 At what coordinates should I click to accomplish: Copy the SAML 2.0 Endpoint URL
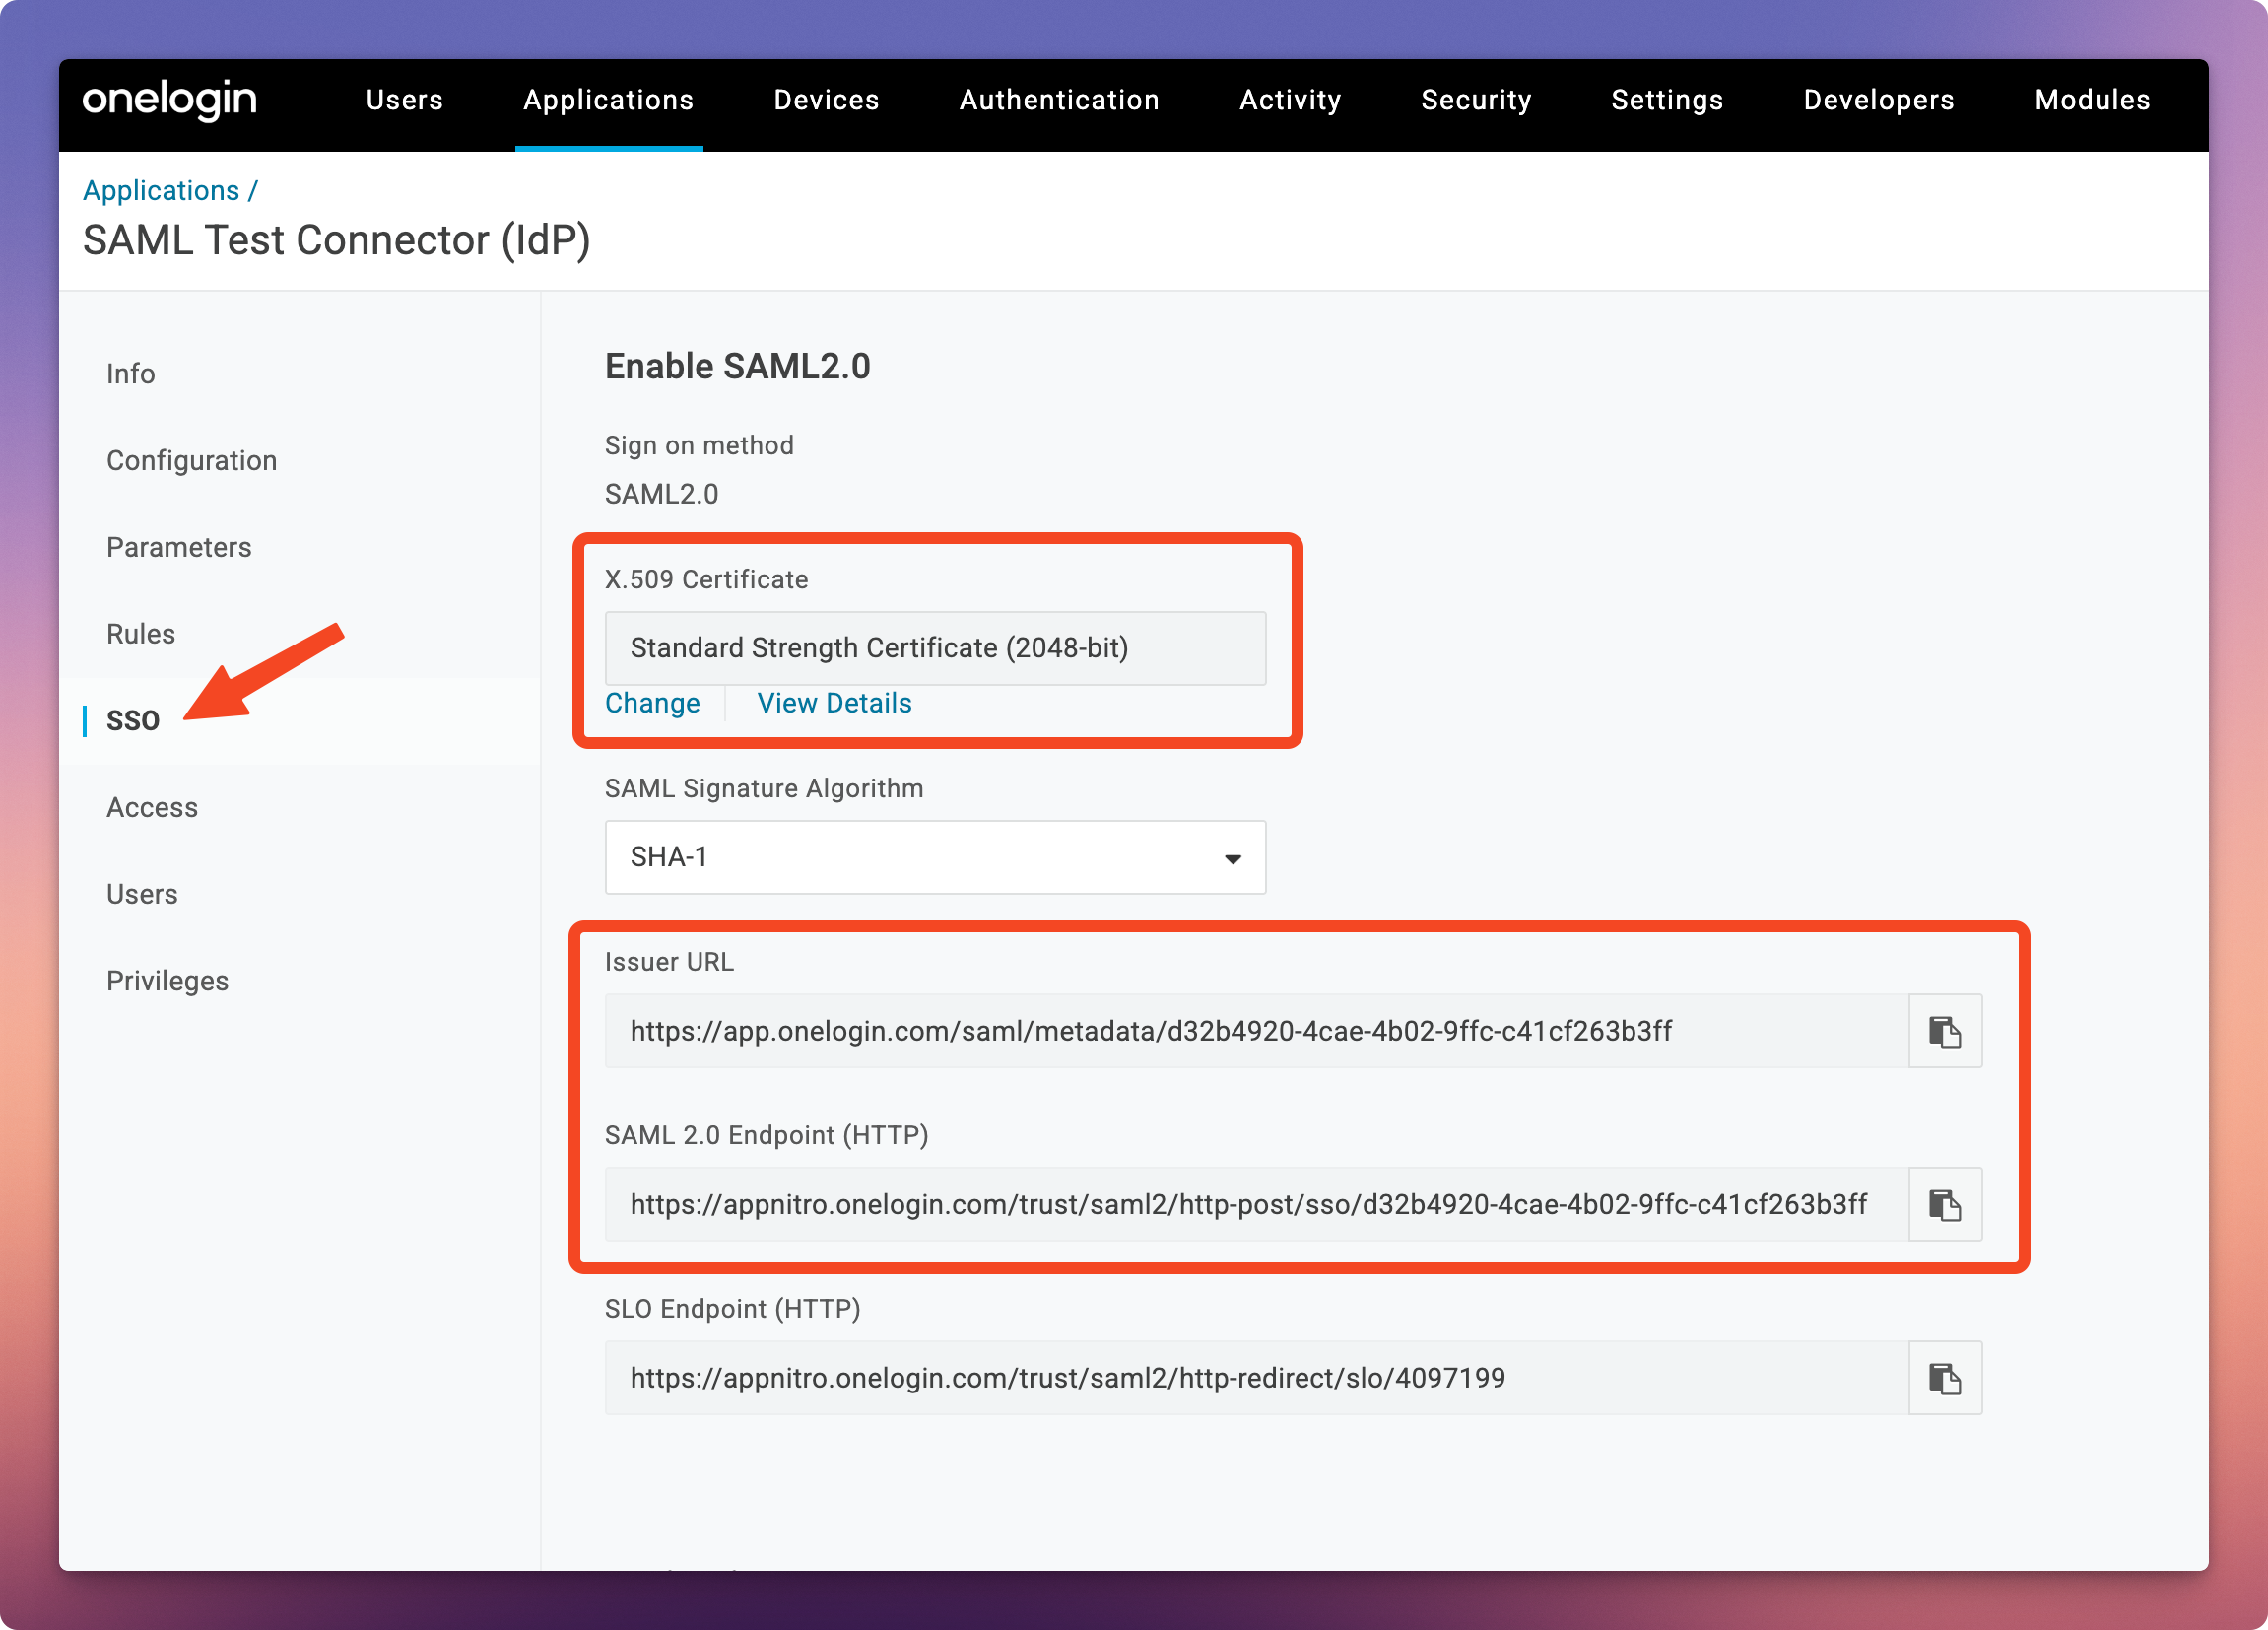coord(1944,1204)
